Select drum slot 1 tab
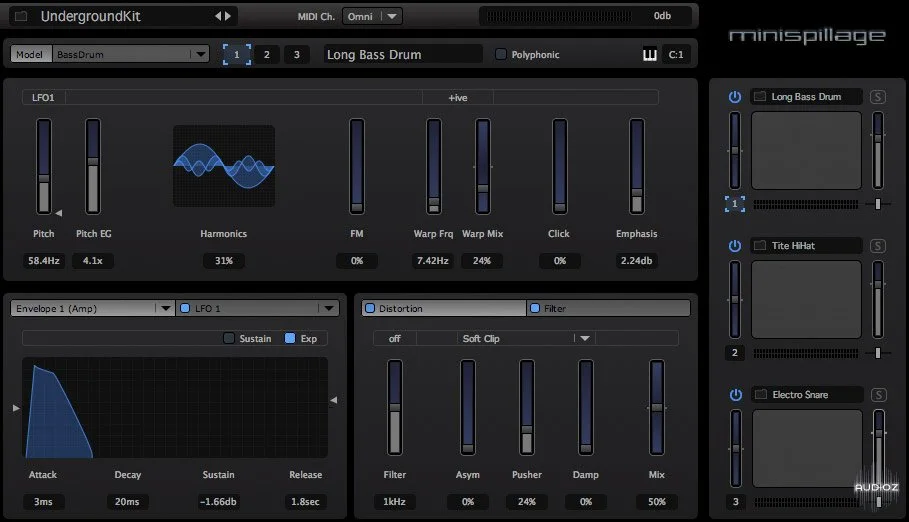The image size is (909, 522). [237, 55]
